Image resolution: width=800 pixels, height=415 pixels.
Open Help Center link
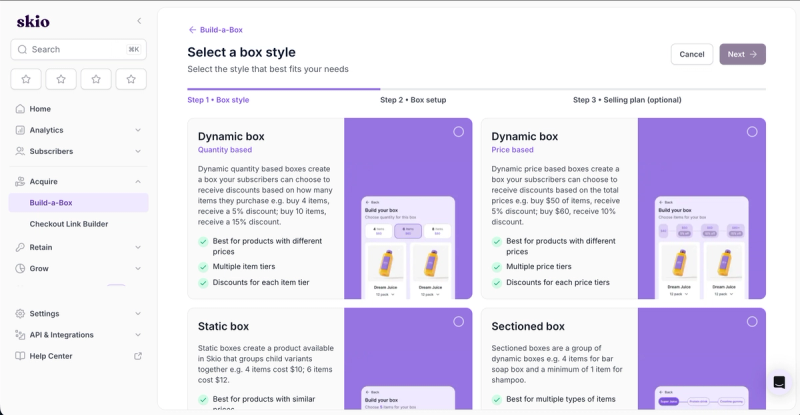(79, 356)
